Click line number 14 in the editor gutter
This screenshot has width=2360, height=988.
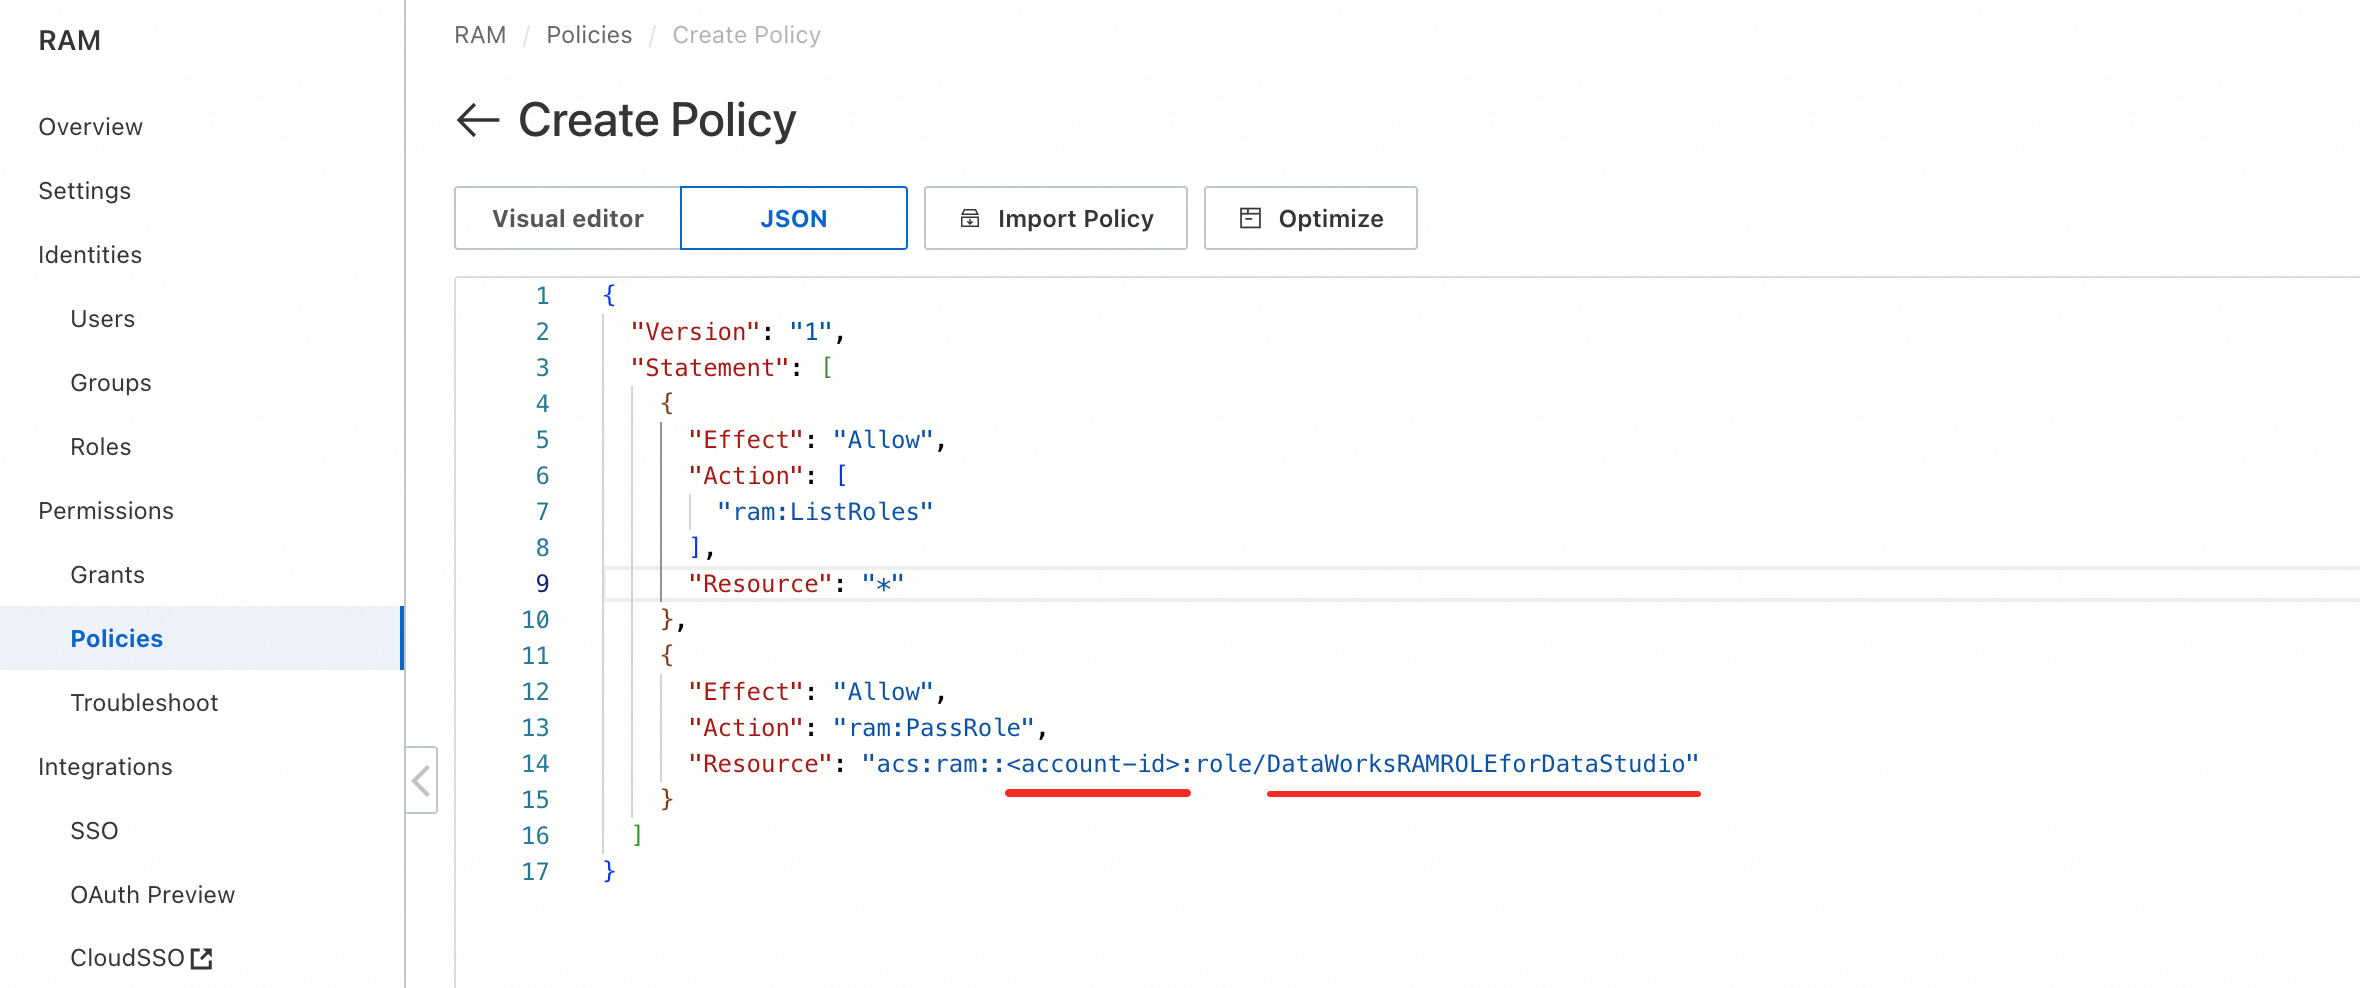pyautogui.click(x=535, y=764)
